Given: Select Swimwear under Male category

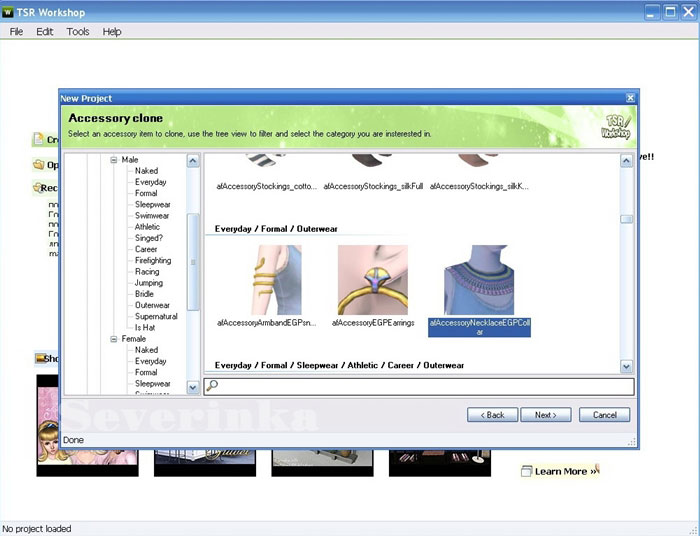Looking at the screenshot, I should (154, 216).
